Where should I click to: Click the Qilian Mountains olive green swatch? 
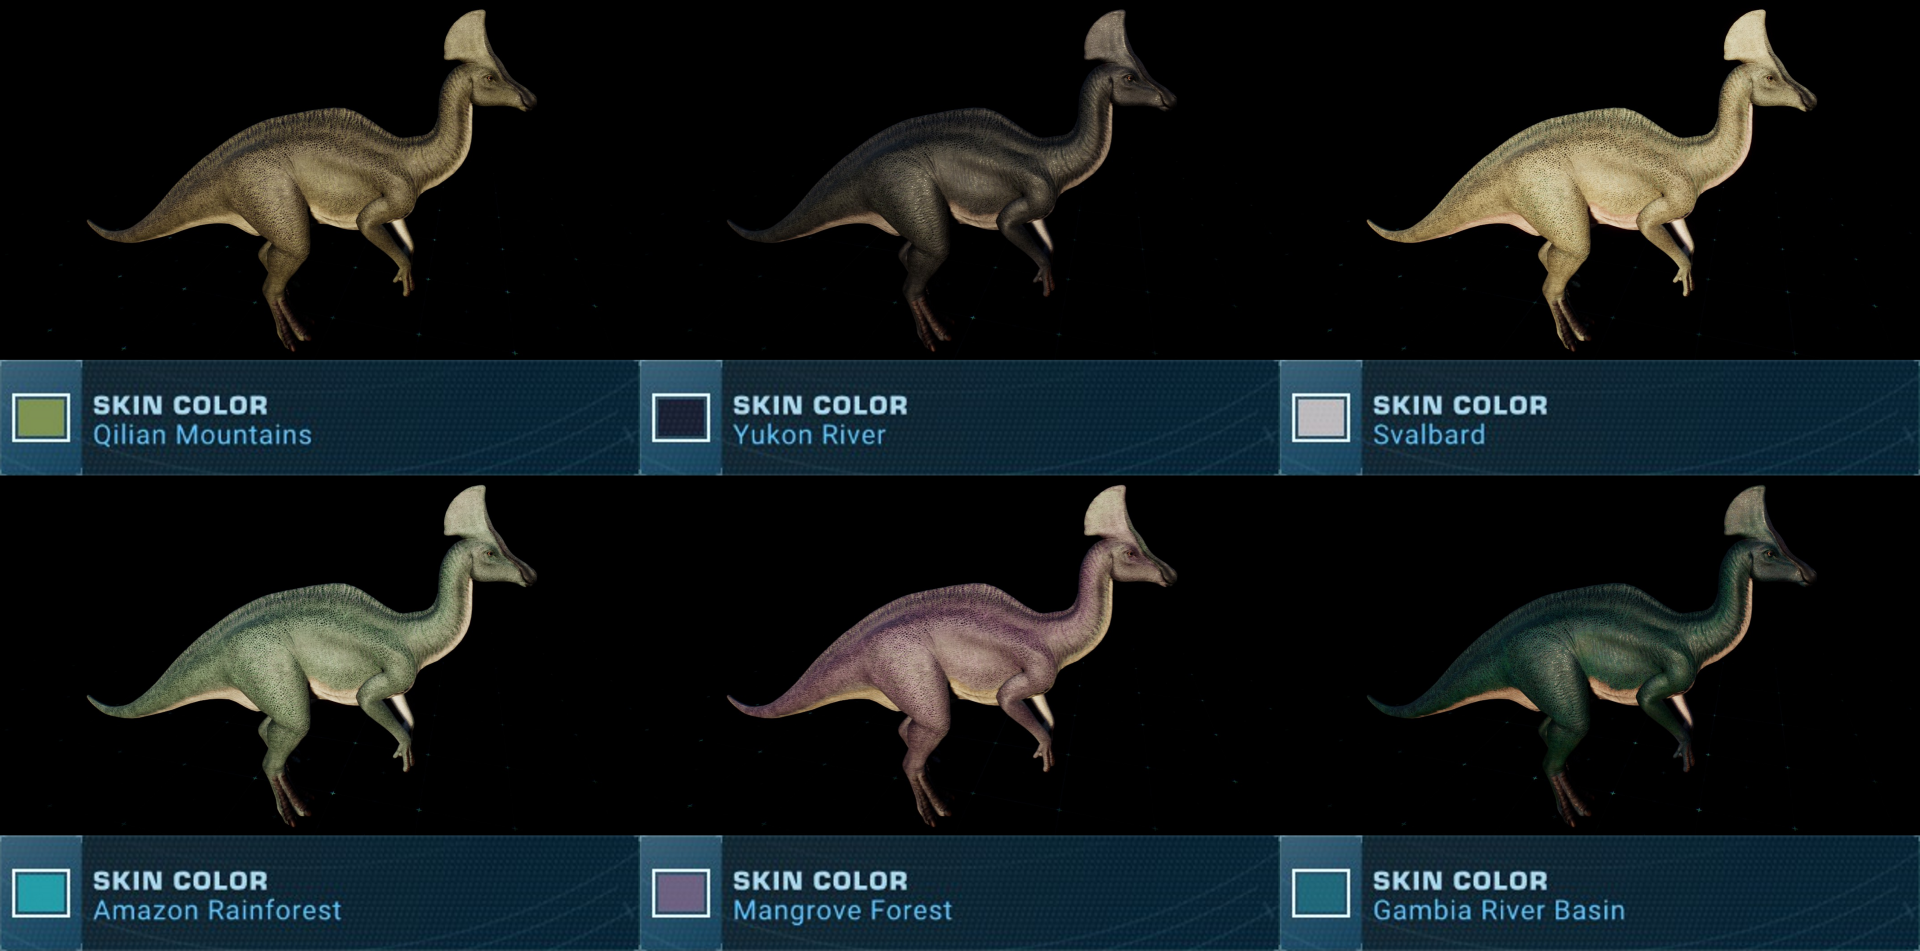click(x=41, y=418)
